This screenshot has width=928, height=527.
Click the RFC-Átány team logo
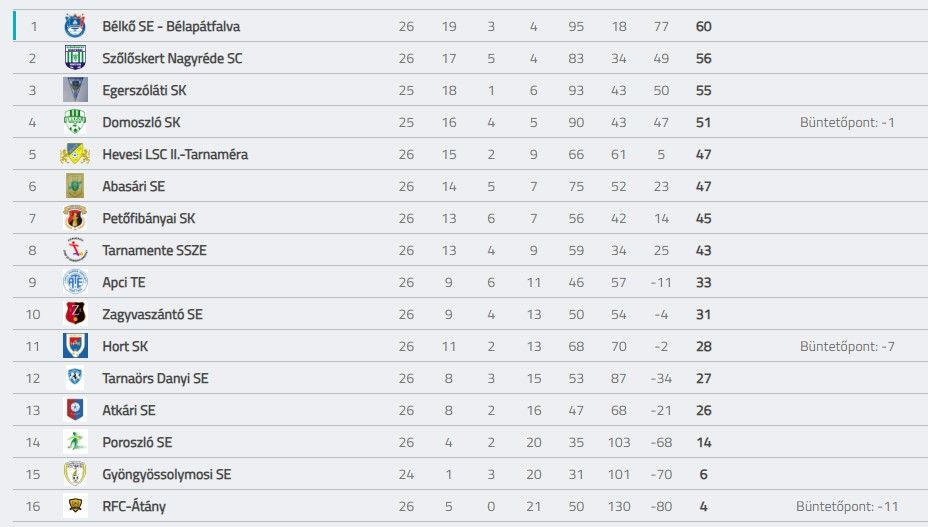point(75,506)
